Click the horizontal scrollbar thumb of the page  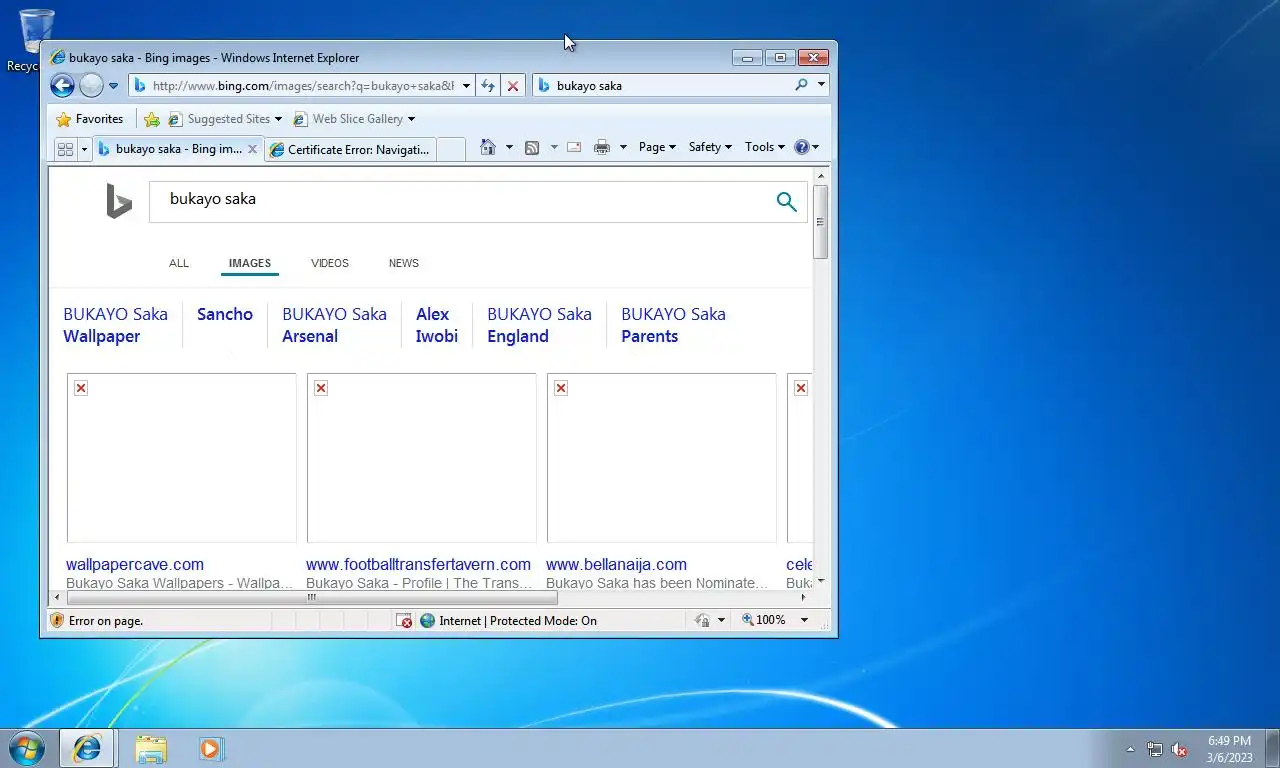coord(312,598)
